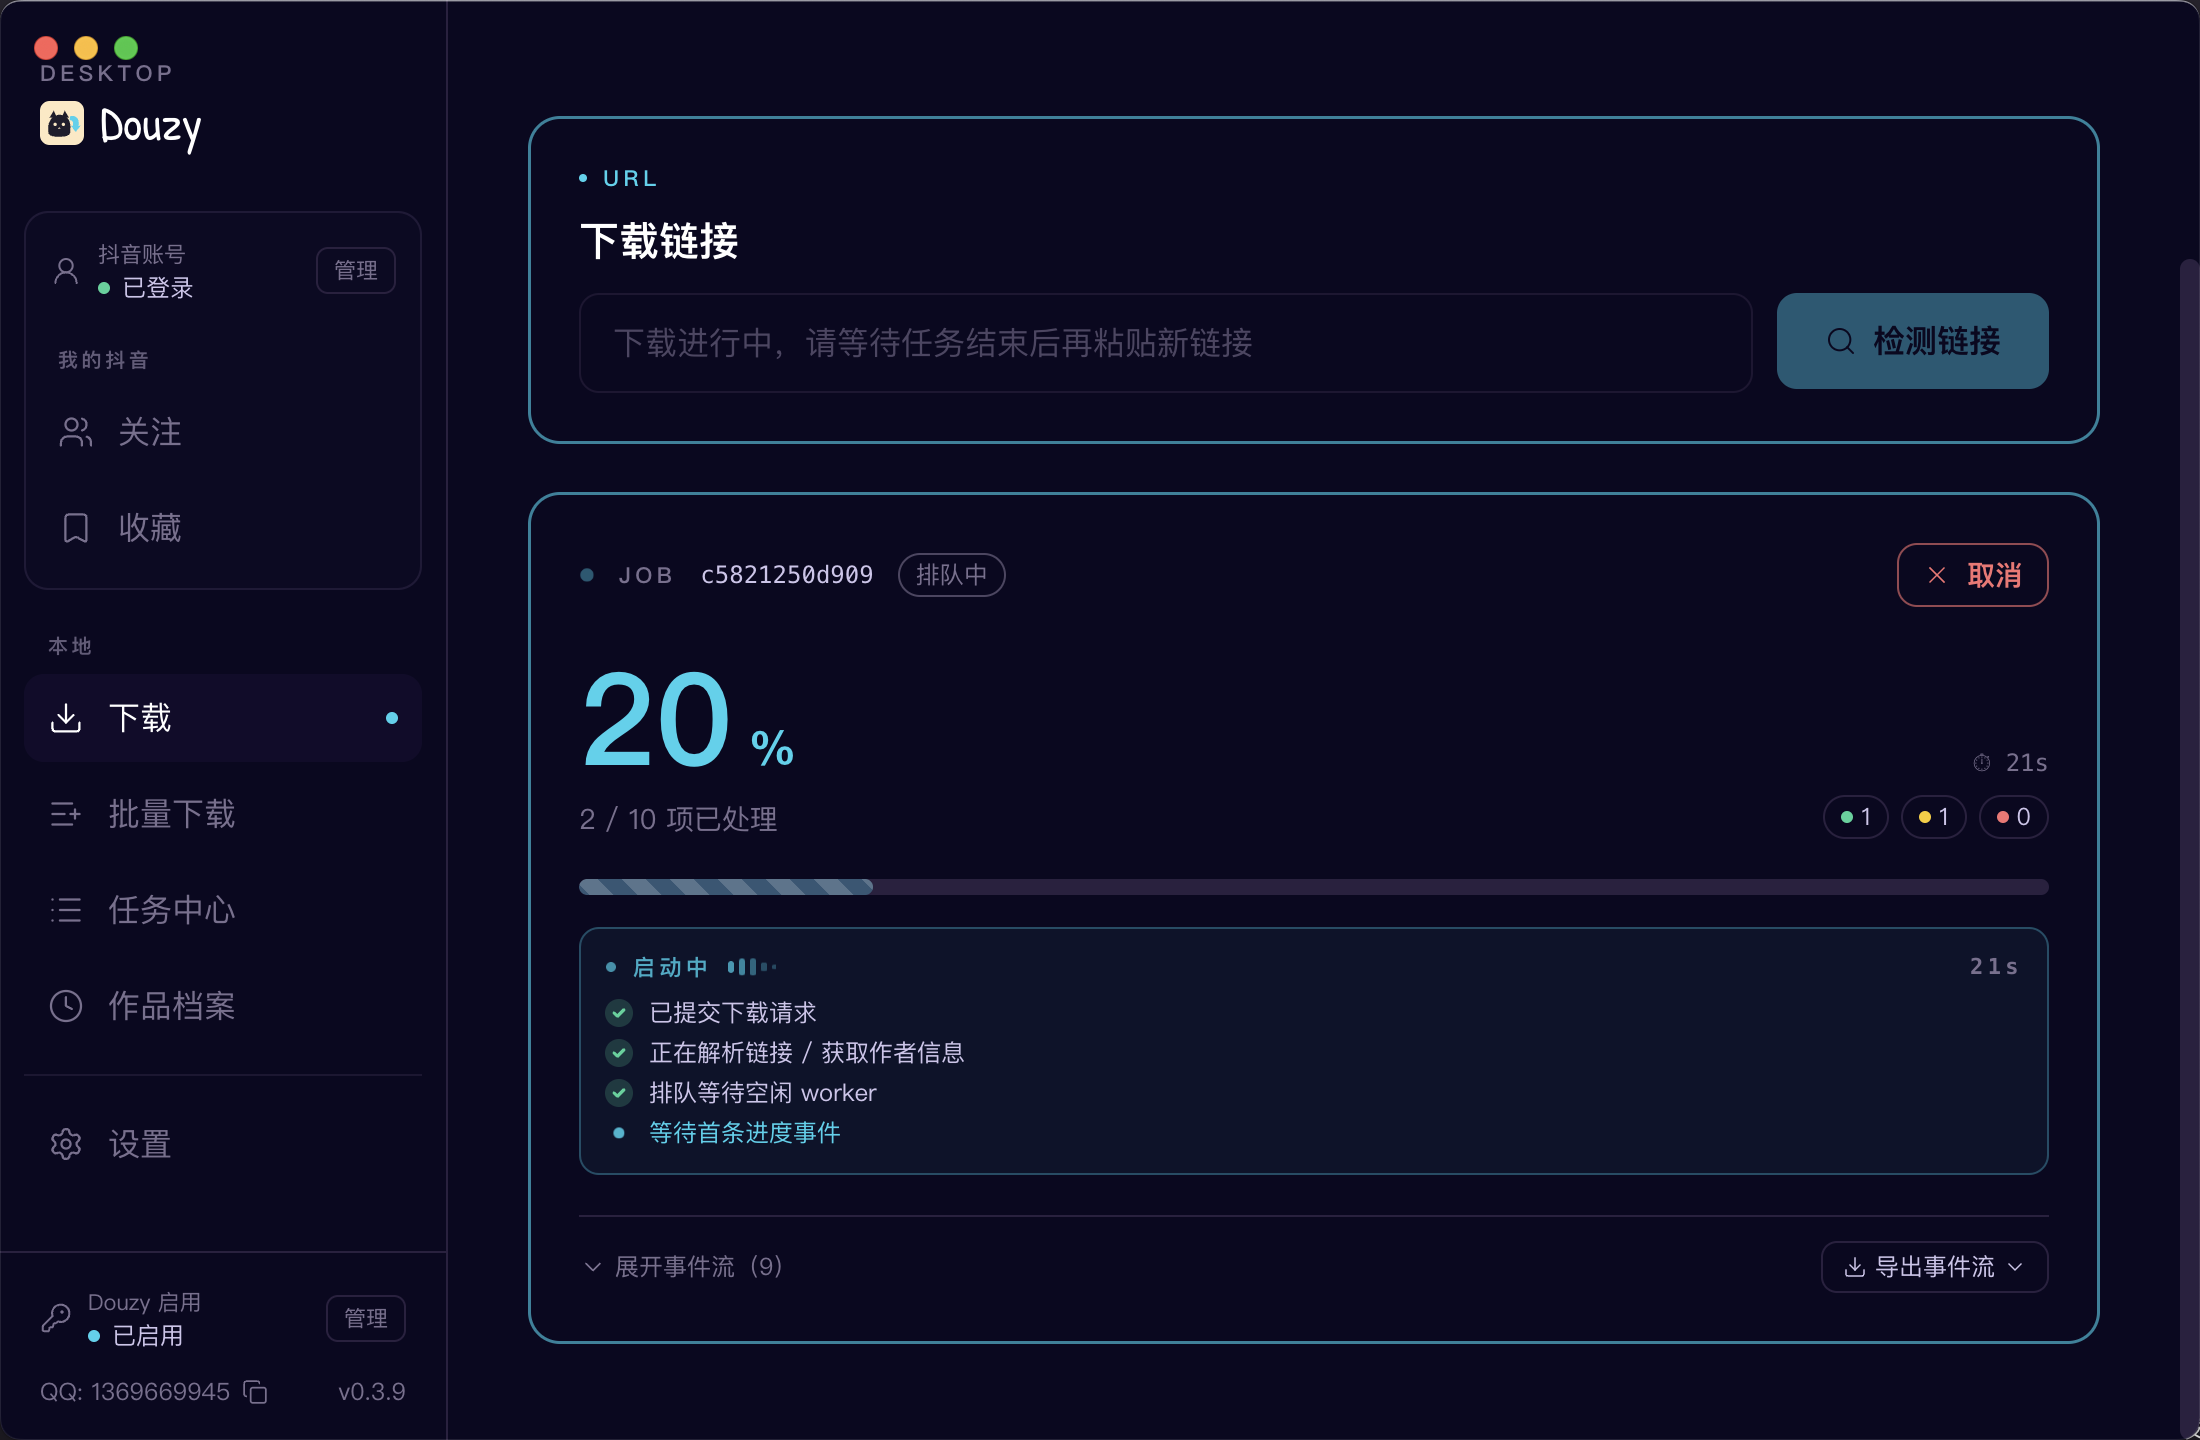This screenshot has height=1440, width=2200.
Task: Click the timer icon next to 21s
Action: click(1982, 763)
